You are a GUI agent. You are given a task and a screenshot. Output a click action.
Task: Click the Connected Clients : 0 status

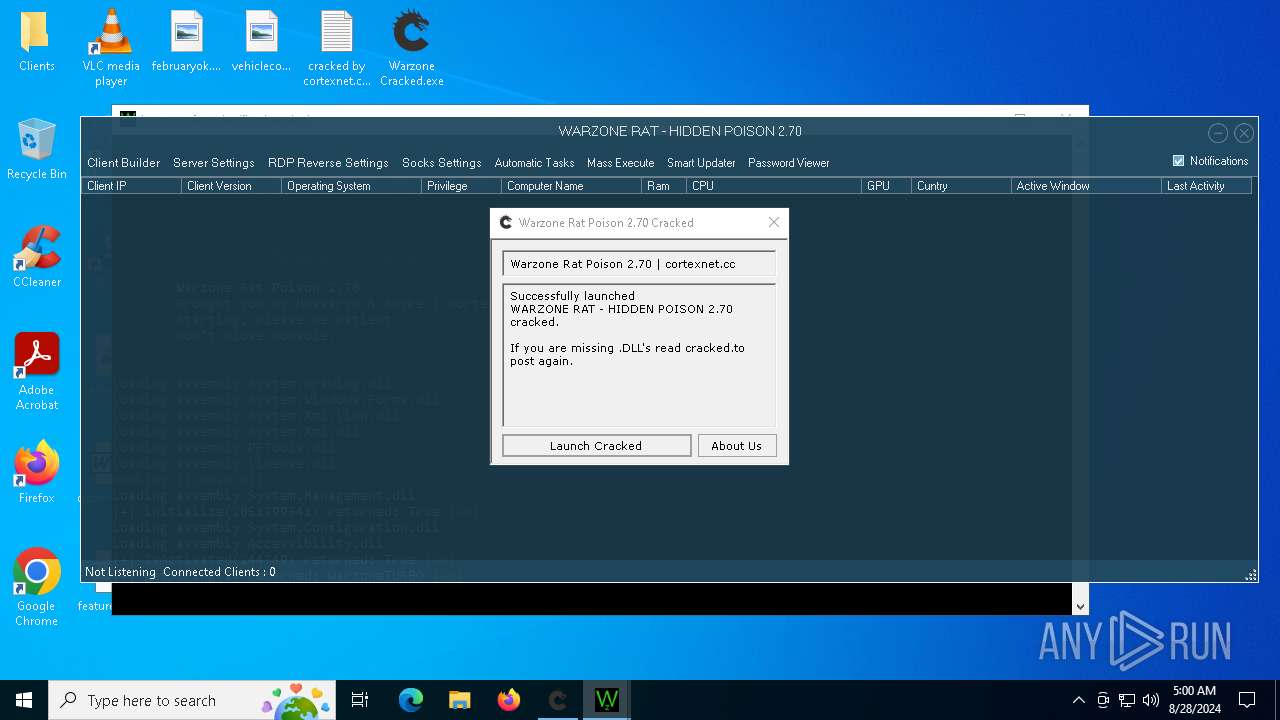(219, 572)
